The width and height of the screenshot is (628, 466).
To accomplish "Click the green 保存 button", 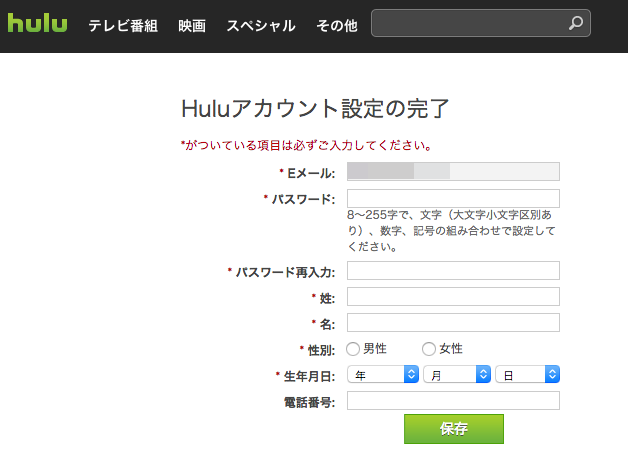I will point(454,429).
